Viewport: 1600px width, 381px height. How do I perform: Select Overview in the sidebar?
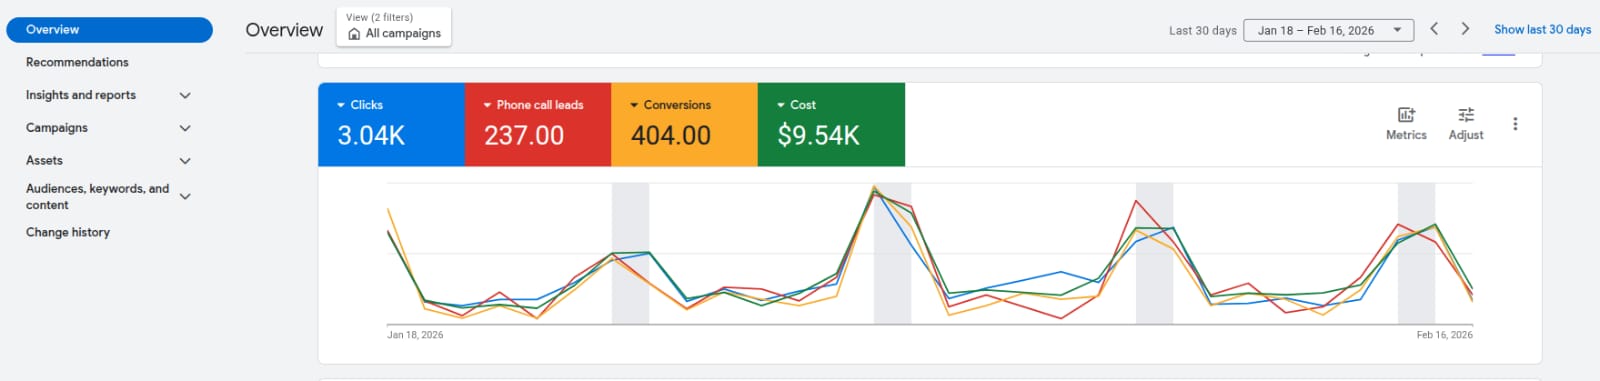(109, 30)
